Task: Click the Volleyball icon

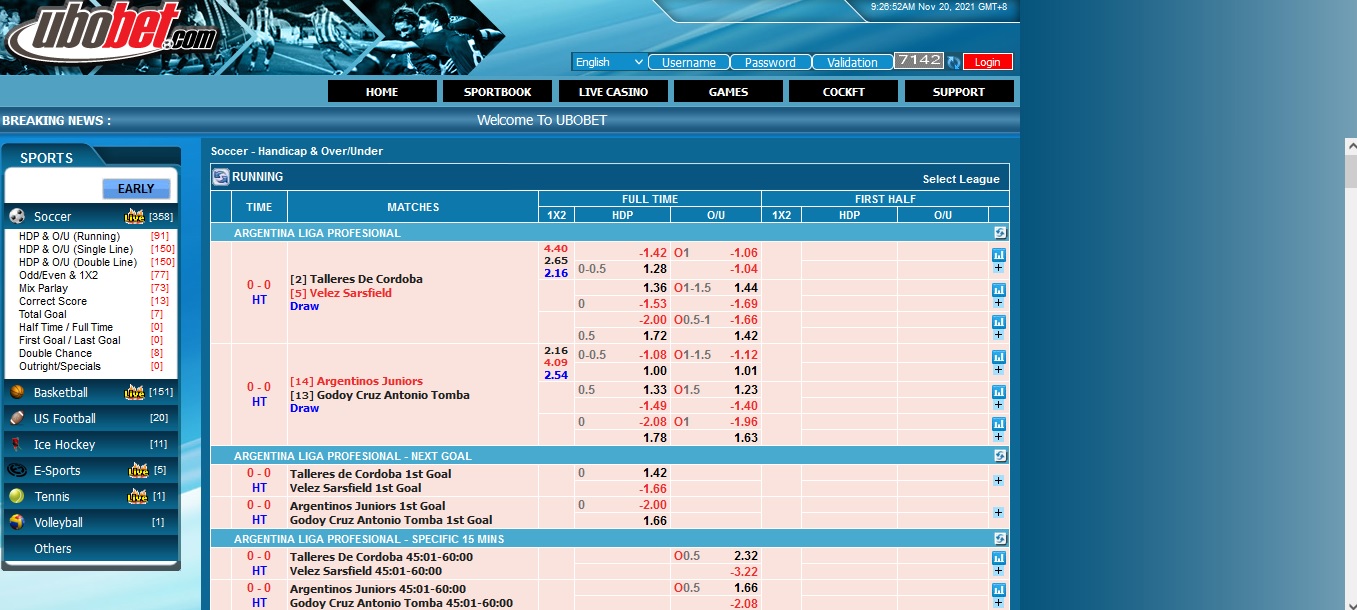Action: pyautogui.click(x=17, y=522)
